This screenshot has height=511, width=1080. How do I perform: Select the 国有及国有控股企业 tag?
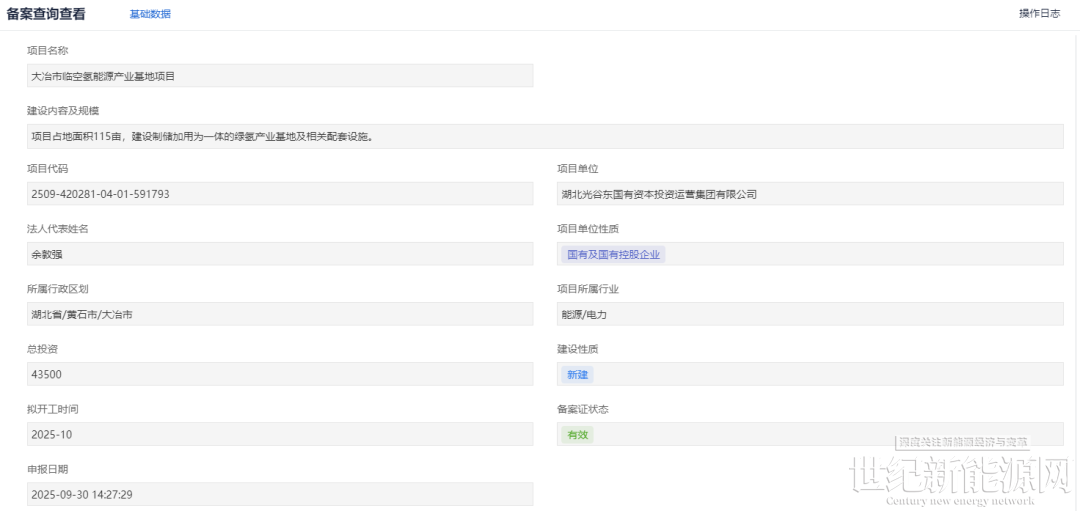pyautogui.click(x=613, y=254)
